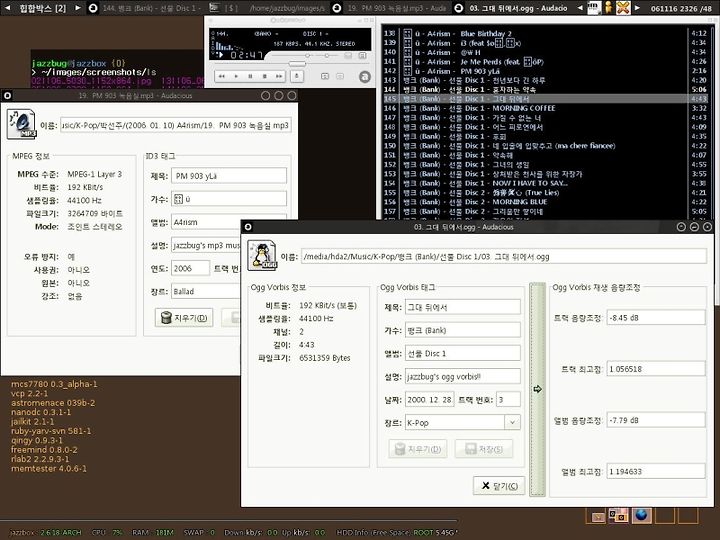This screenshot has height=540, width=720.
Task: Switch to taskbar item '19. PM 903 녹음실.mp3'
Action: click(390, 8)
